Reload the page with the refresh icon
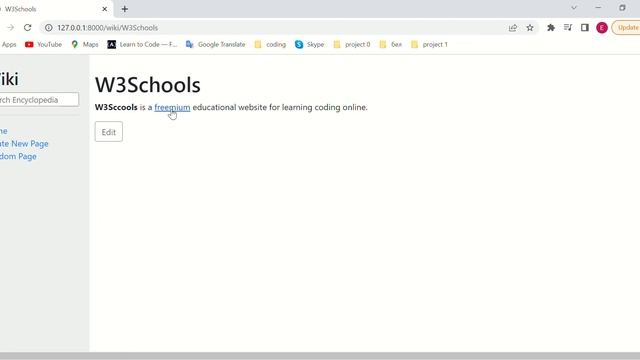Image resolution: width=640 pixels, height=360 pixels. (27, 28)
